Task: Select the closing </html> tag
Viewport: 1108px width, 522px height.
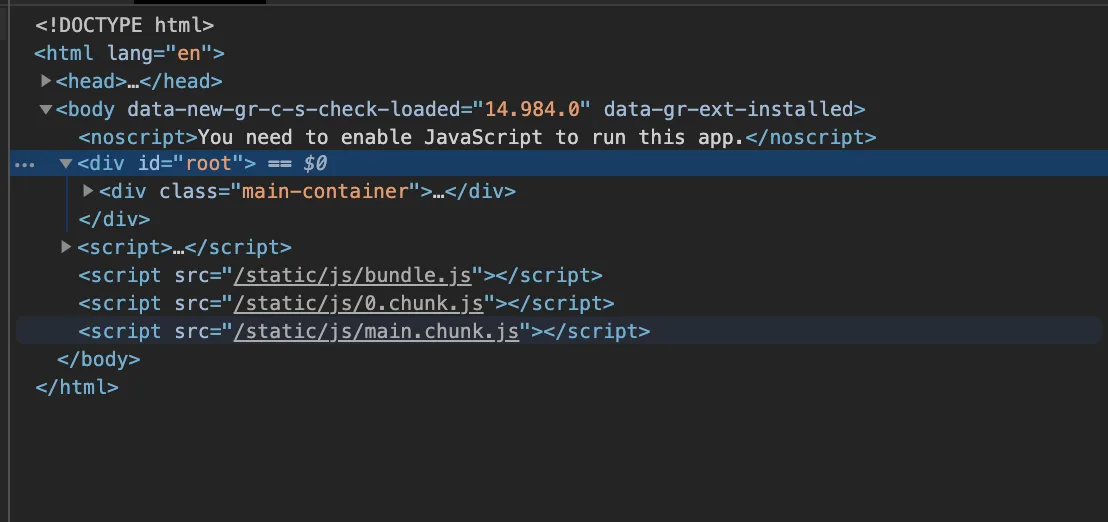Action: pos(77,387)
